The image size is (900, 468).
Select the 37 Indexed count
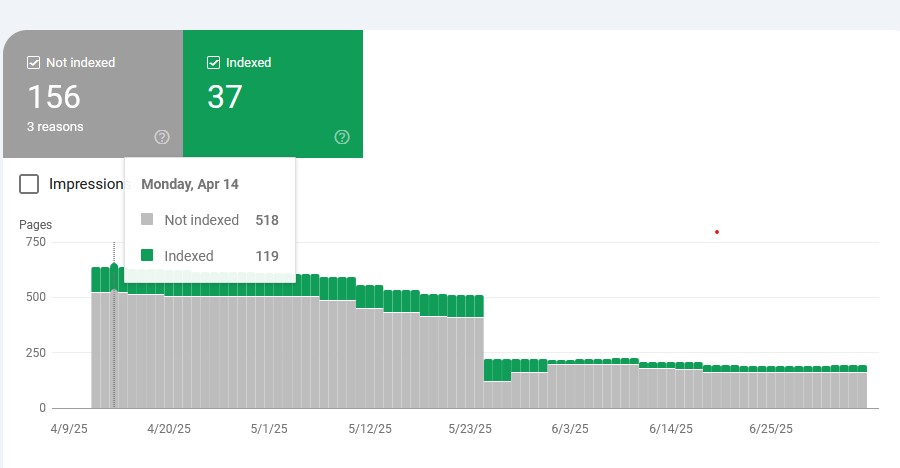point(225,97)
